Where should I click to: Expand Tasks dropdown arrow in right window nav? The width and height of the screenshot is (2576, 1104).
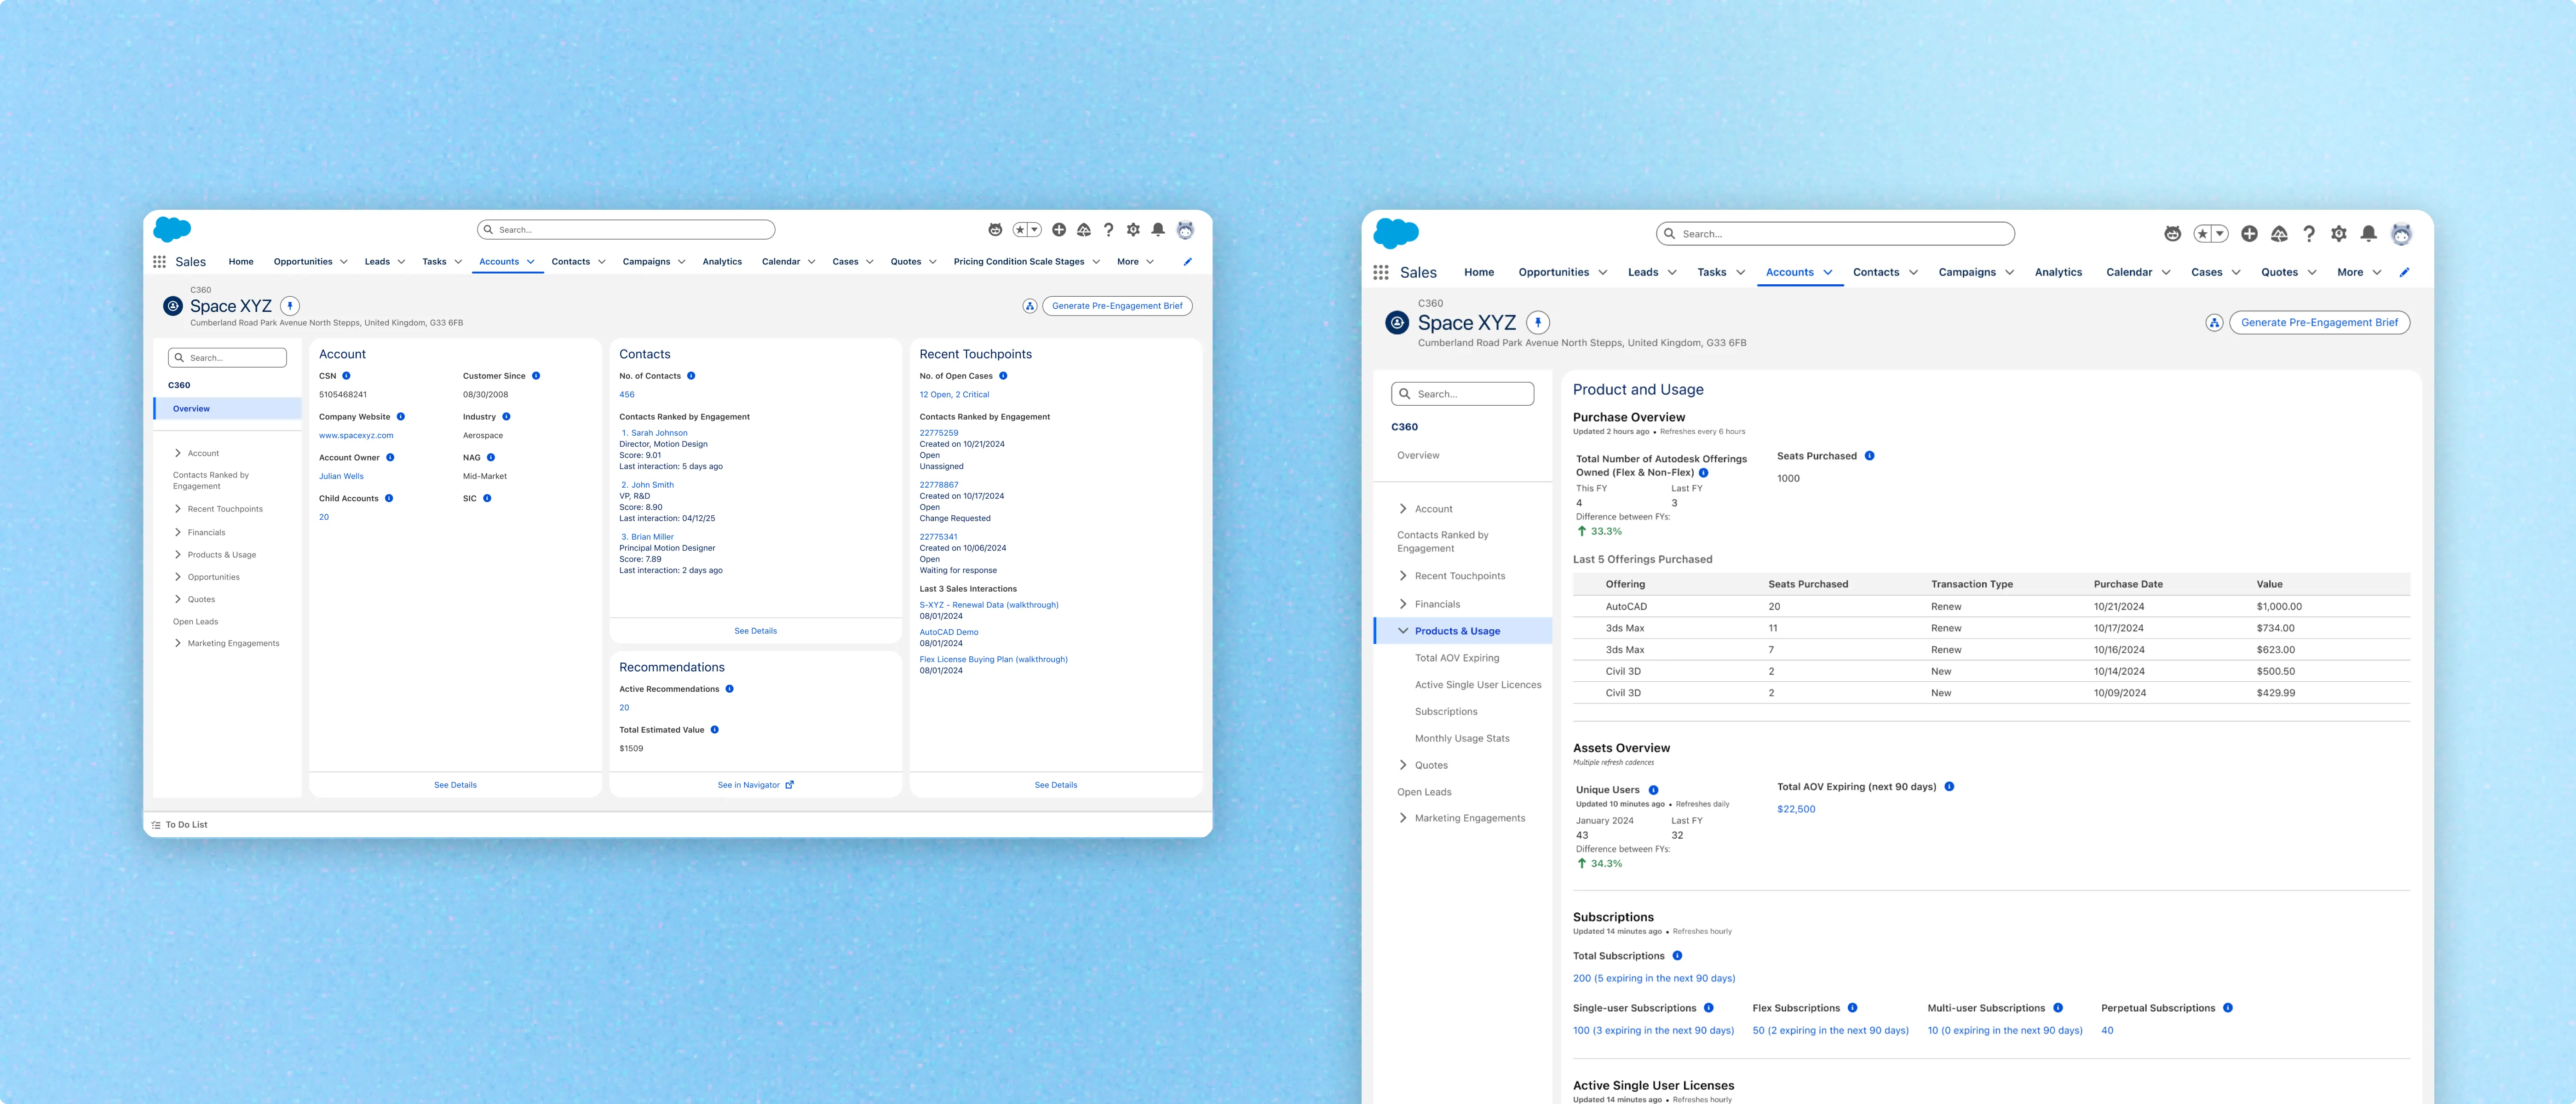click(1740, 272)
